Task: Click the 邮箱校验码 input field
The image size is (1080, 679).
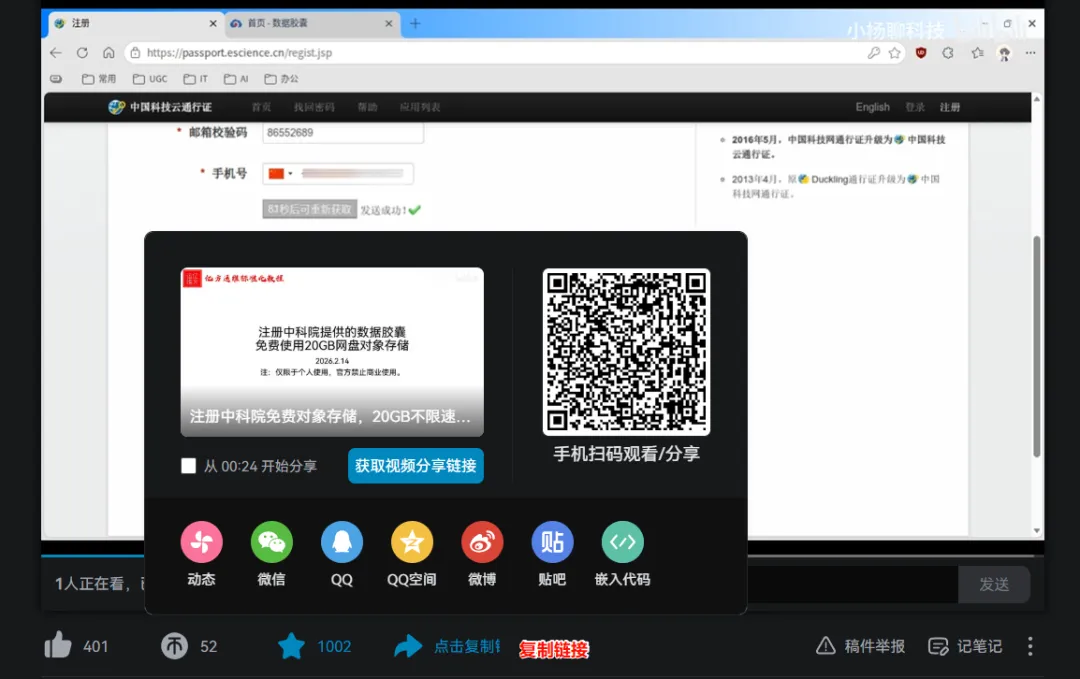Action: click(x=343, y=133)
